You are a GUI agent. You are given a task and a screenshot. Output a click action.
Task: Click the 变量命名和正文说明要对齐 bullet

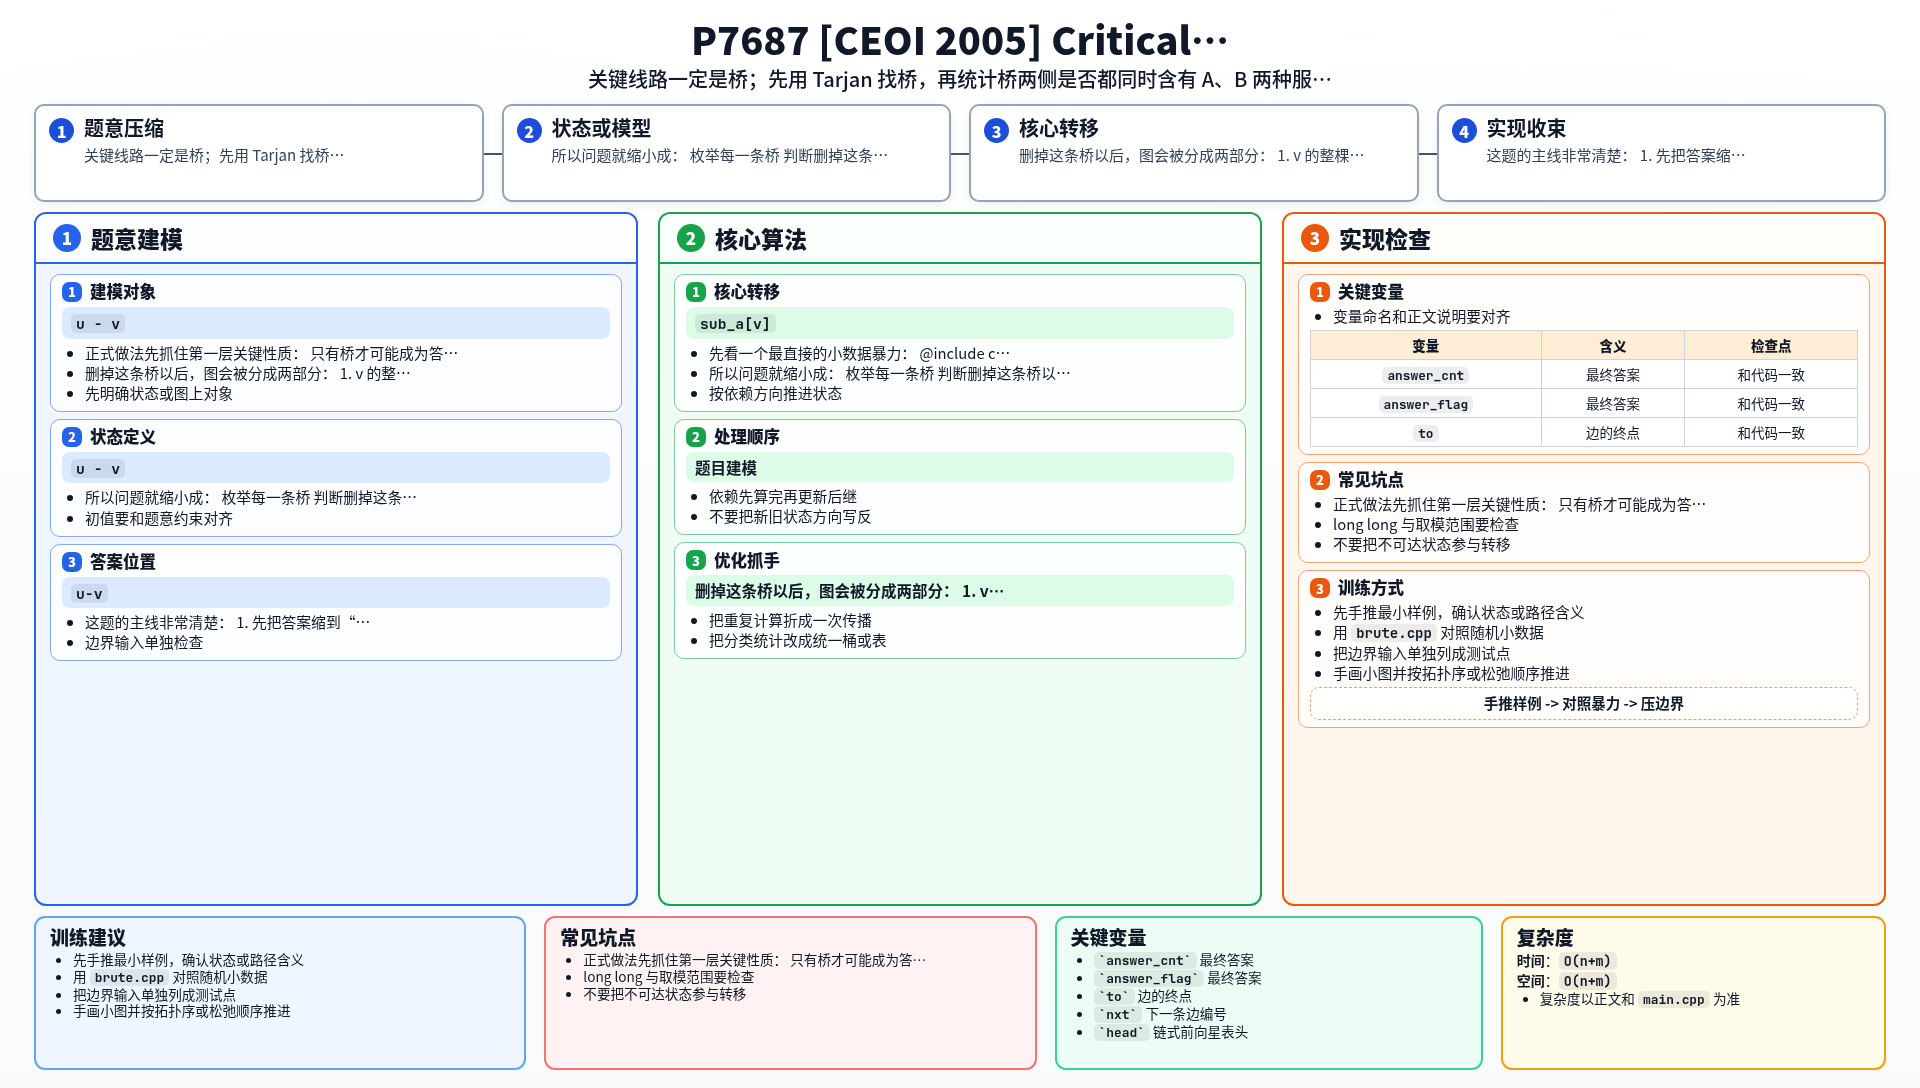(x=1421, y=317)
